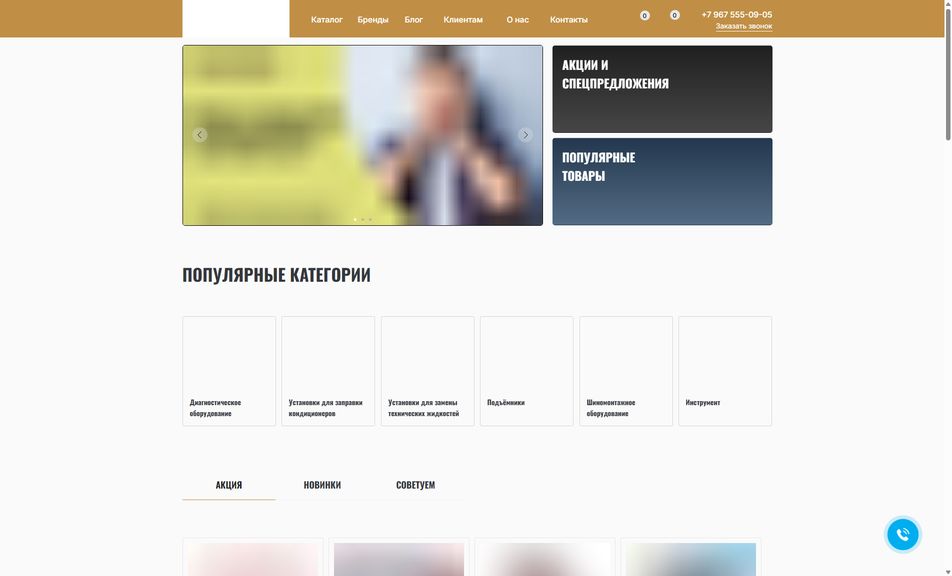952x576 pixels.
Task: Advance the banner slider with right arrow
Action: tap(526, 135)
